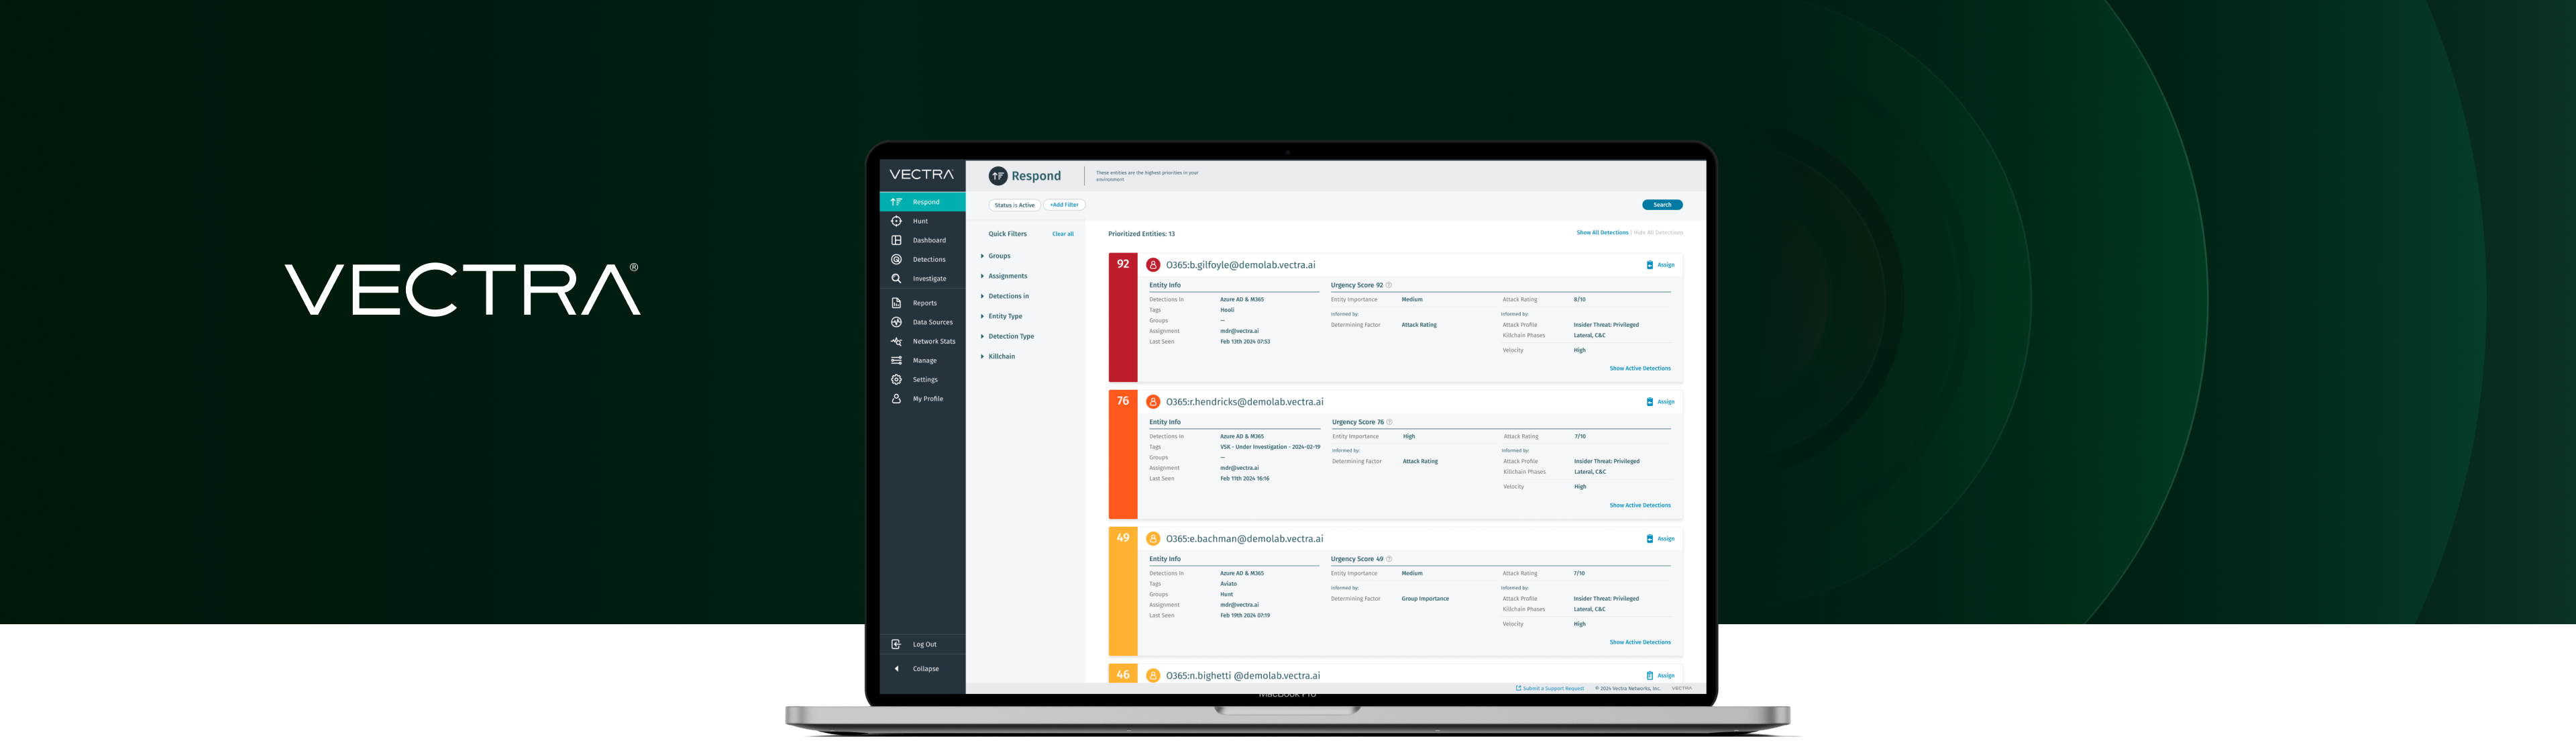Assign the b.gilfoyle entity
This screenshot has width=2576, height=745.
pos(1660,265)
